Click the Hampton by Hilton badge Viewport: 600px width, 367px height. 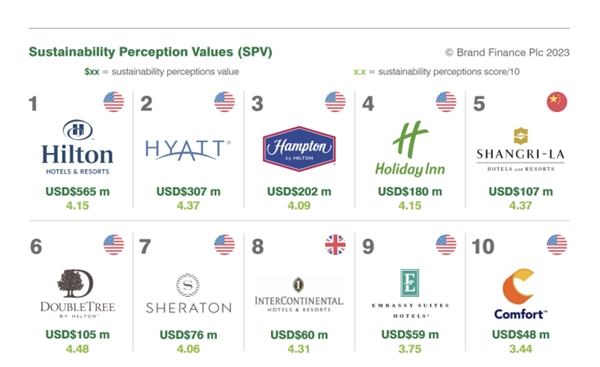click(299, 148)
